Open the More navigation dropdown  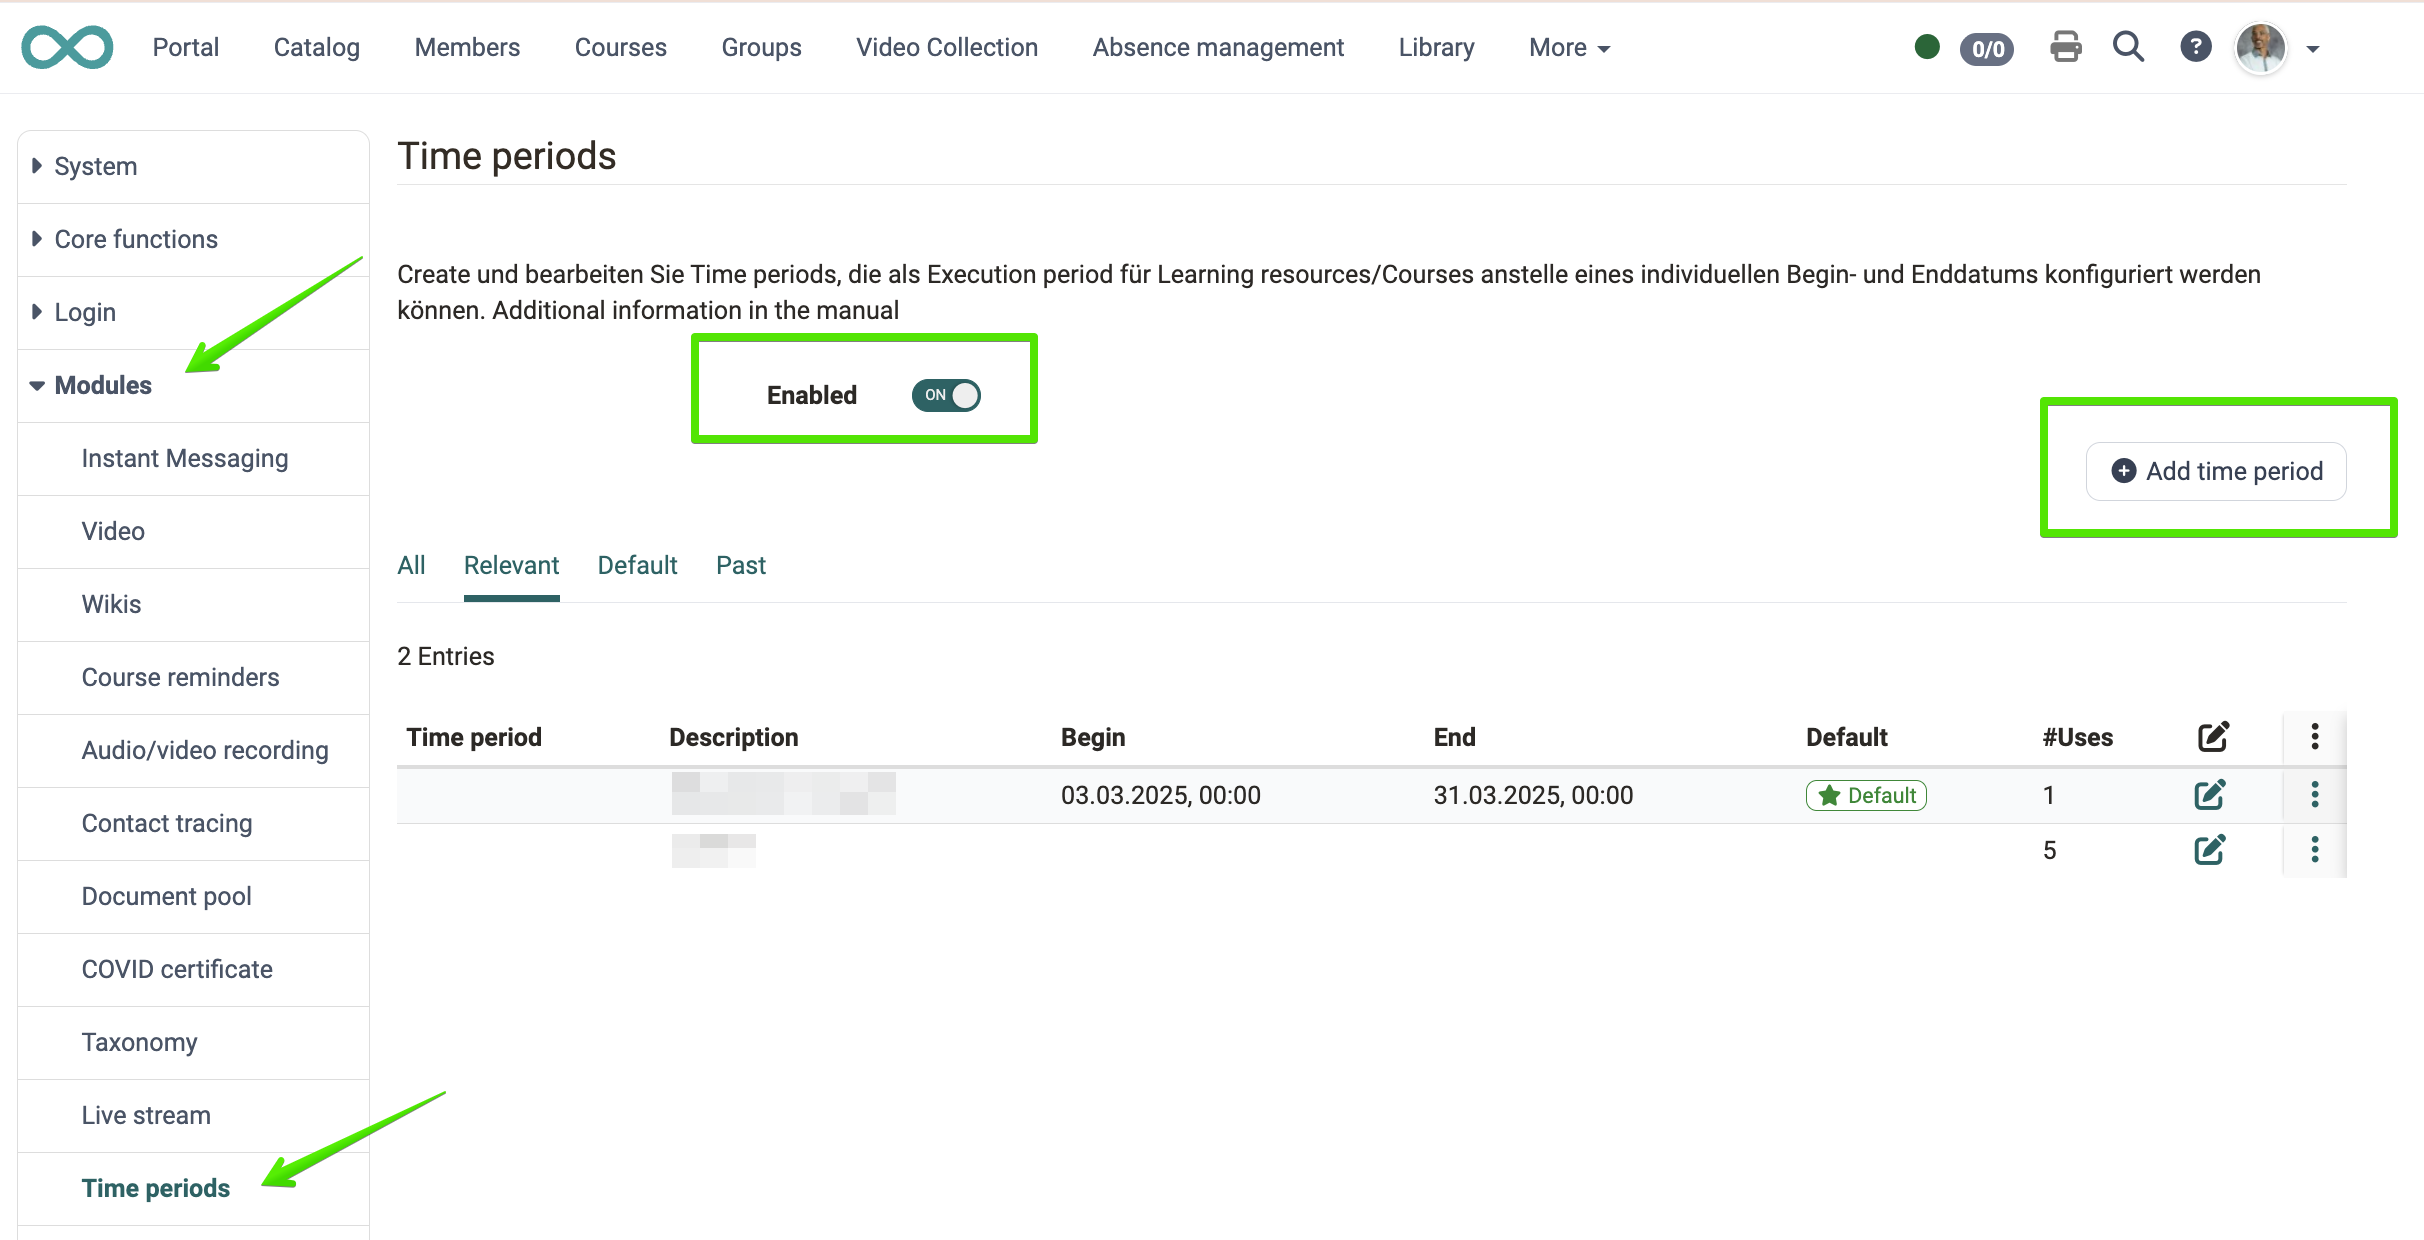click(x=1569, y=47)
